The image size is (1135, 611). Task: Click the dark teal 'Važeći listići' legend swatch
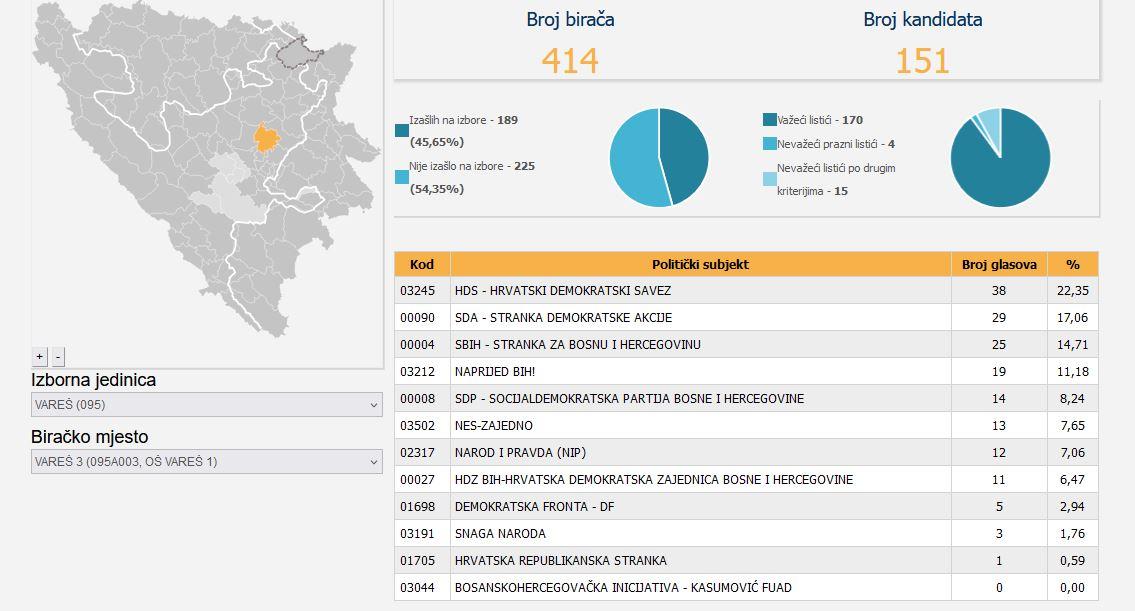click(769, 119)
